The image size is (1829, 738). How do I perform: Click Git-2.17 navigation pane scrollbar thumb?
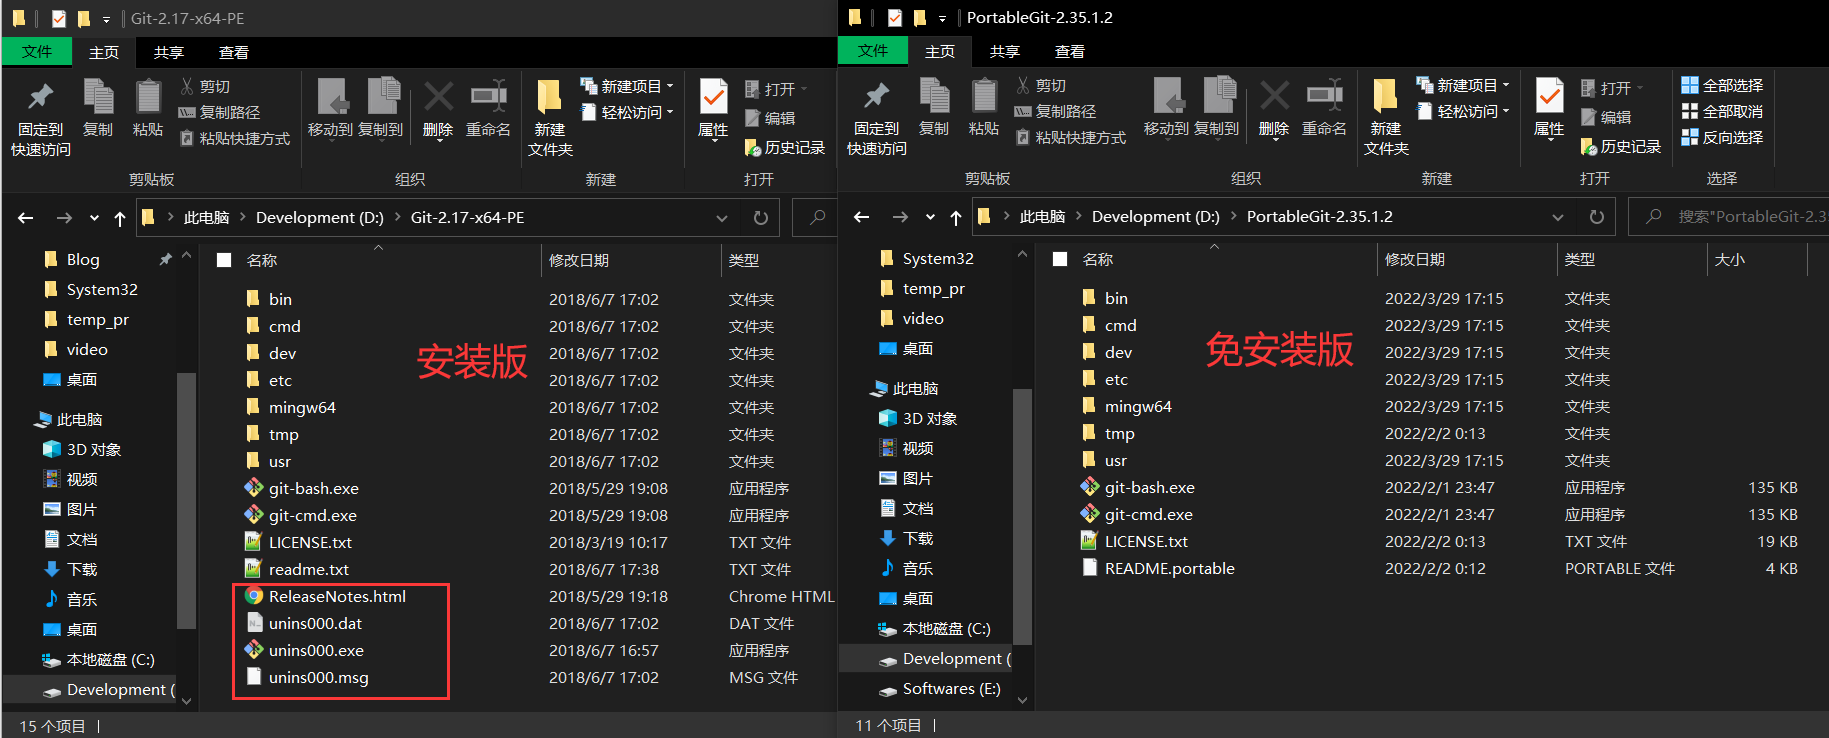coord(185,500)
